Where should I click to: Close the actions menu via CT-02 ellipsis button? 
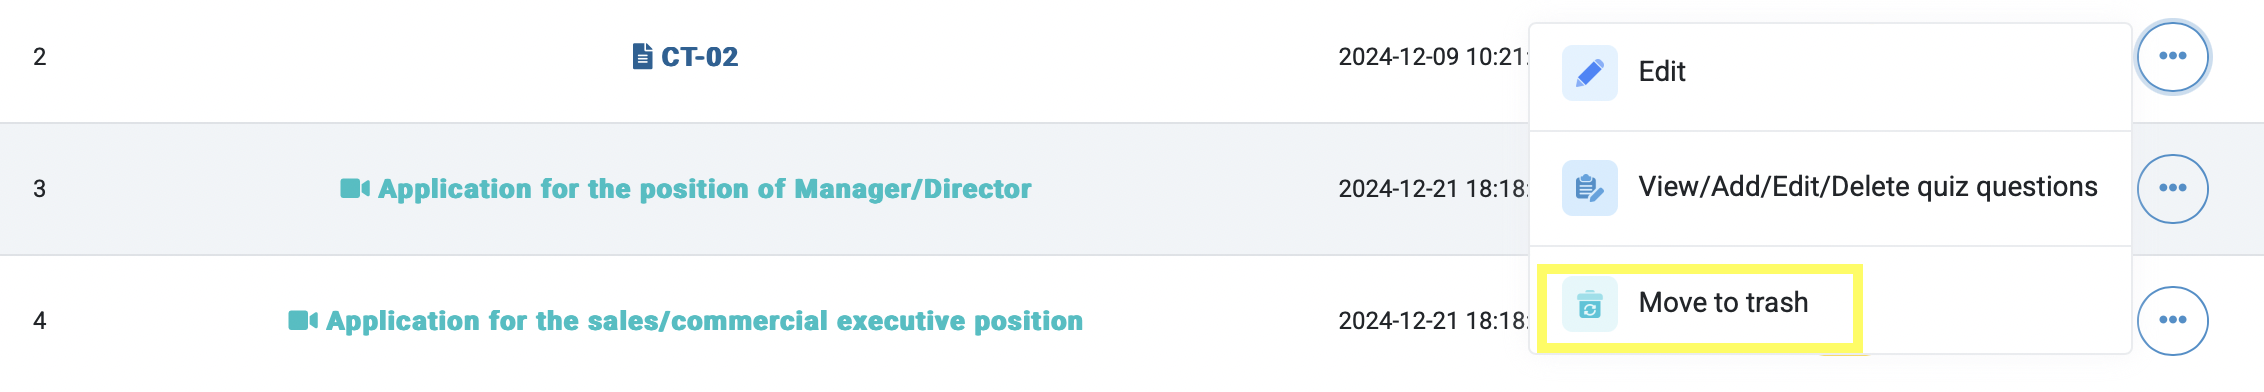click(x=2172, y=56)
